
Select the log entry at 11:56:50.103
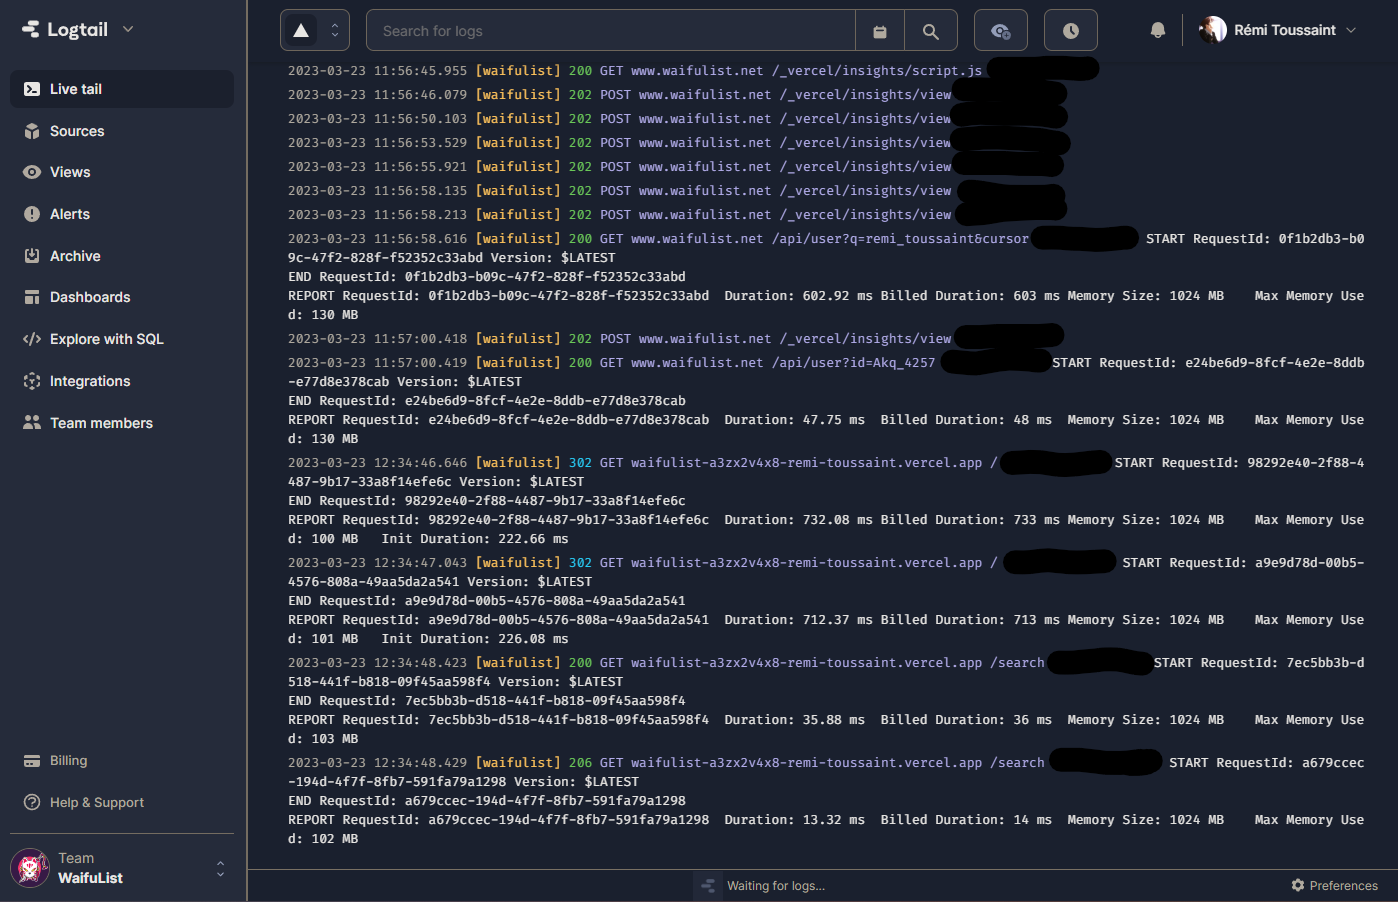pos(679,119)
